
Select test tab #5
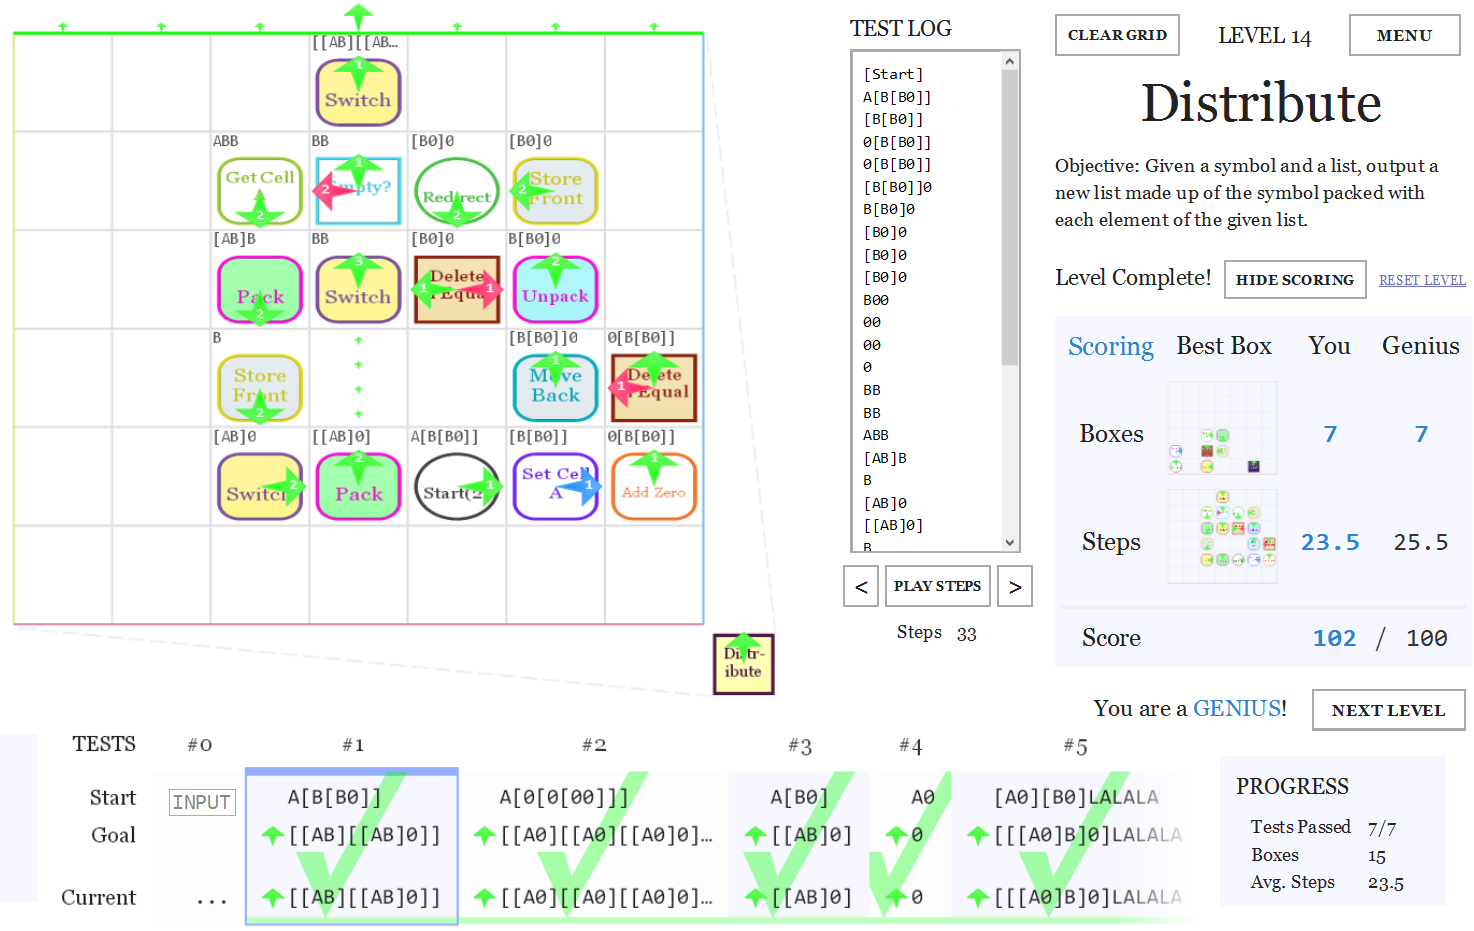1075,746
